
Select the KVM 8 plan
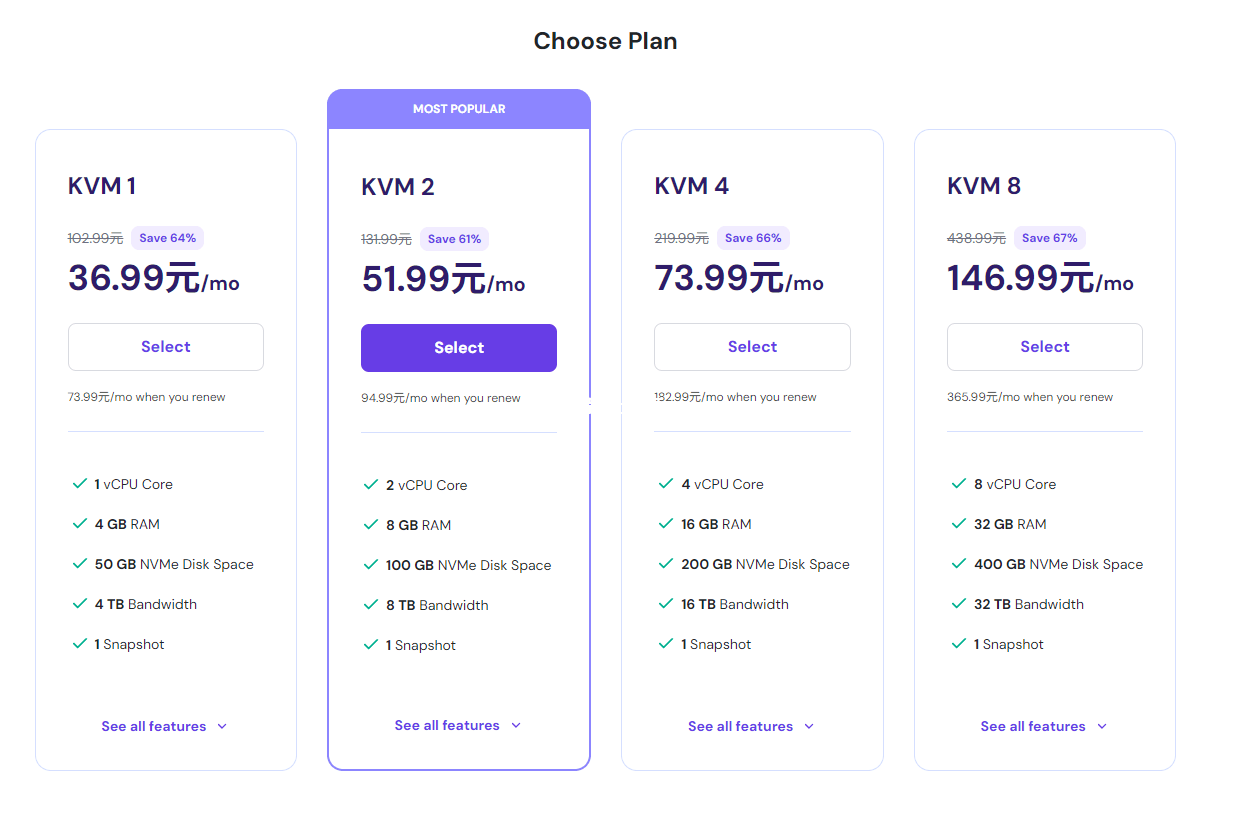[x=1044, y=347]
